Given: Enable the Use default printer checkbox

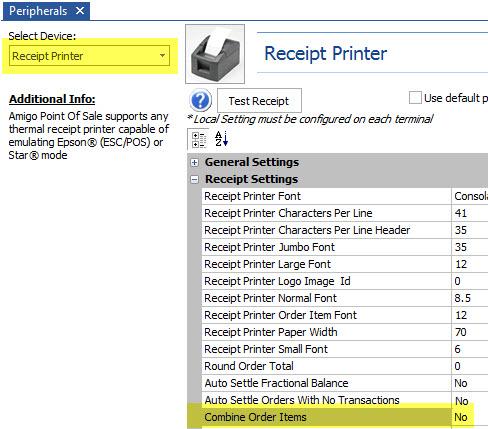Looking at the screenshot, I should point(415,98).
